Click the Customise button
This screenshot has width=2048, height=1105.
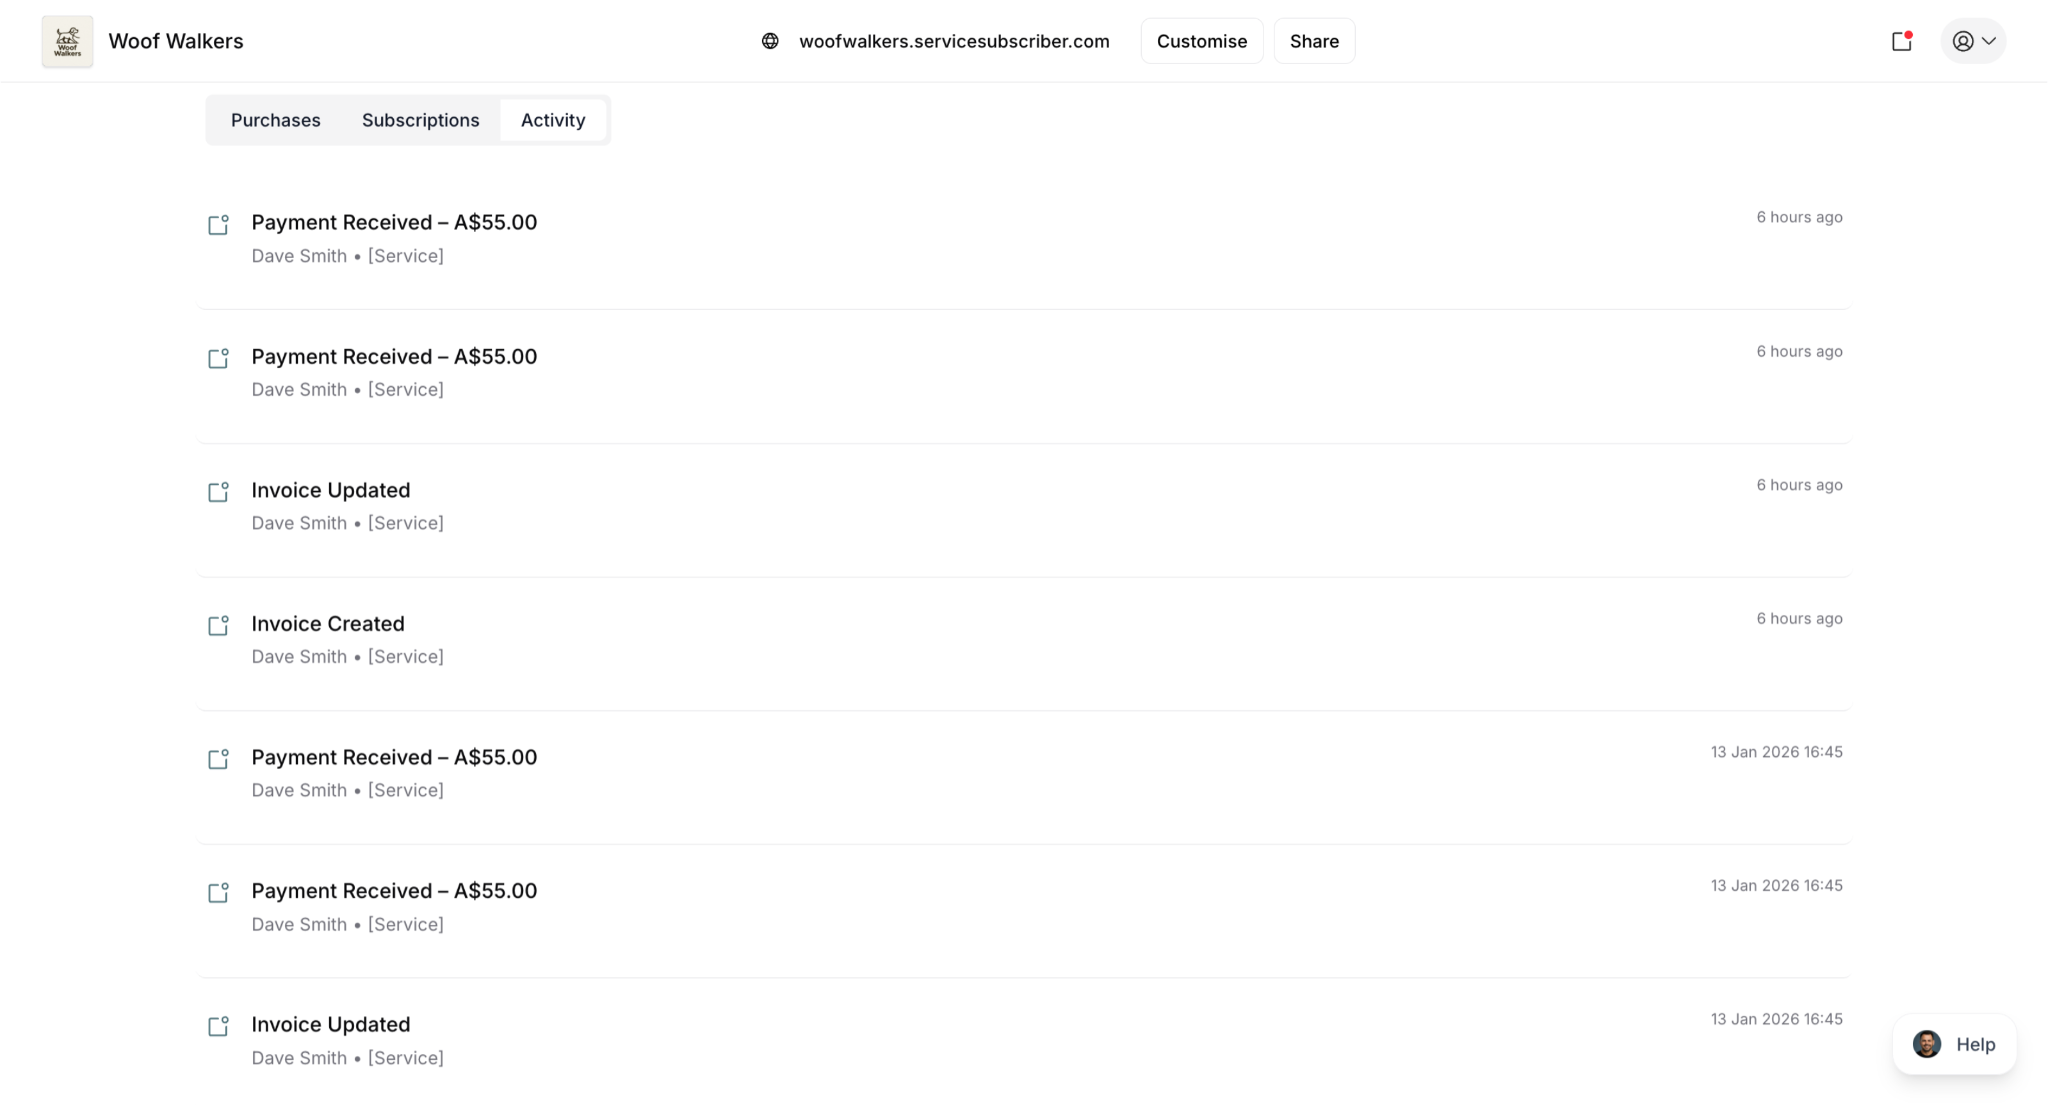click(x=1201, y=41)
